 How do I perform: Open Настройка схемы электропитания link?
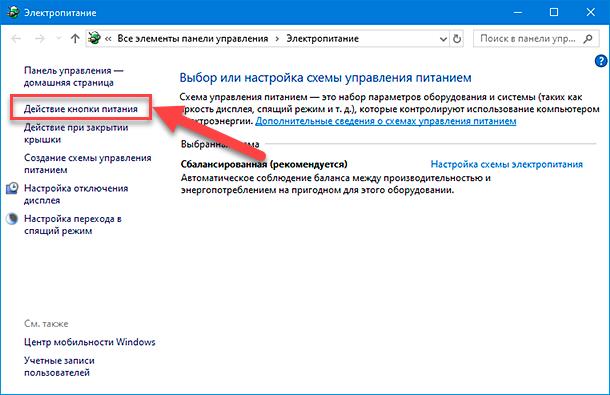(x=507, y=164)
